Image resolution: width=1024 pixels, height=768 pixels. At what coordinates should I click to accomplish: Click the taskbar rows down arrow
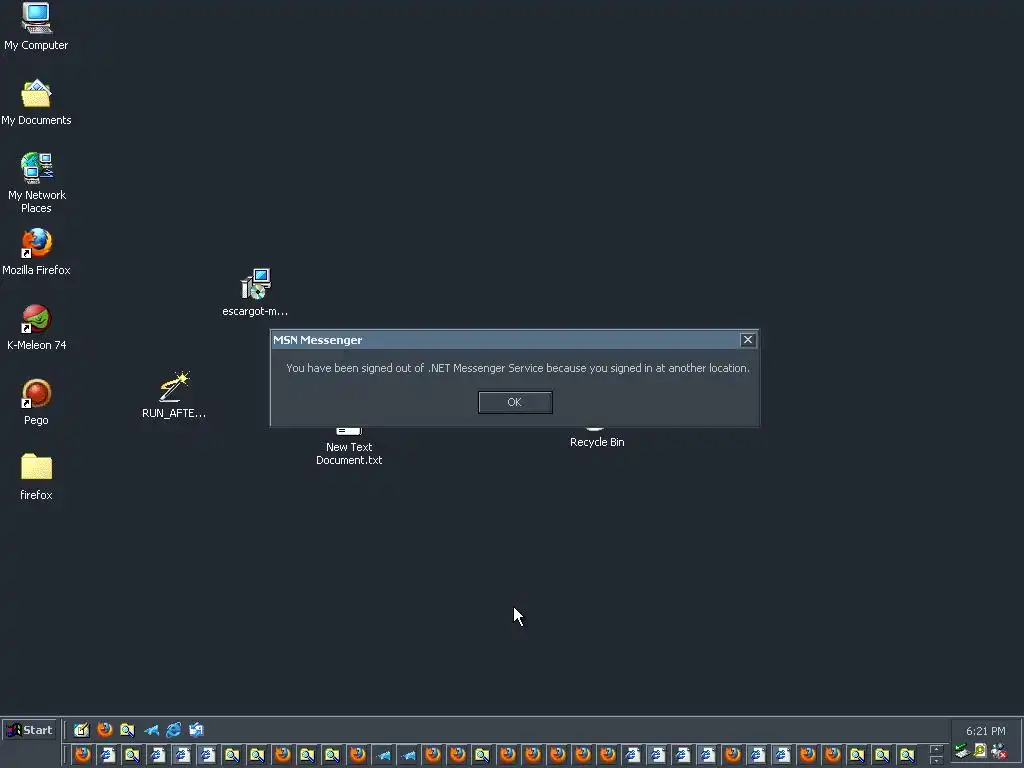tap(936, 760)
